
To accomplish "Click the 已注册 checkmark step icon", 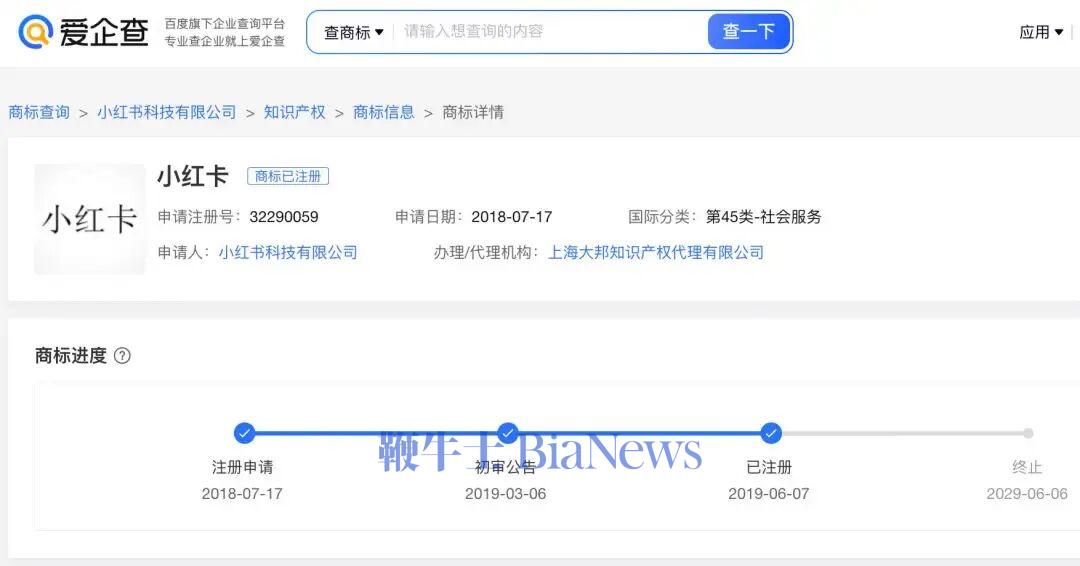I will point(770,433).
